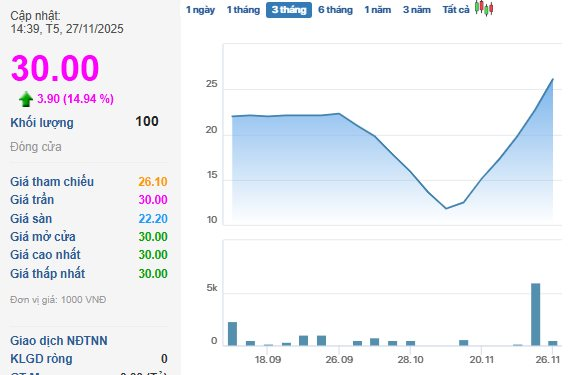575x375 pixels.
Task: Show Tất cả full history range
Action: pyautogui.click(x=456, y=10)
